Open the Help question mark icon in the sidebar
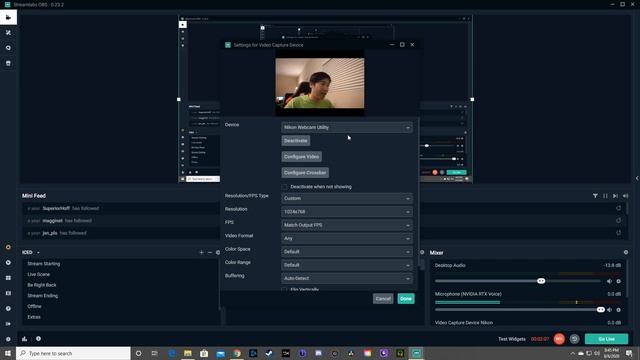This screenshot has height=360, width=640. [8, 309]
